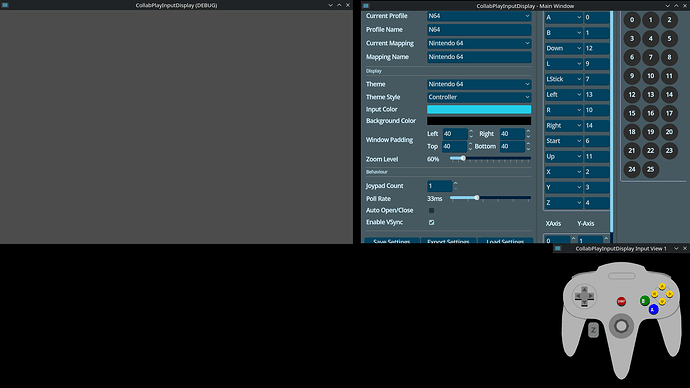Toggle the Auto Open/Close checkbox

(431, 211)
